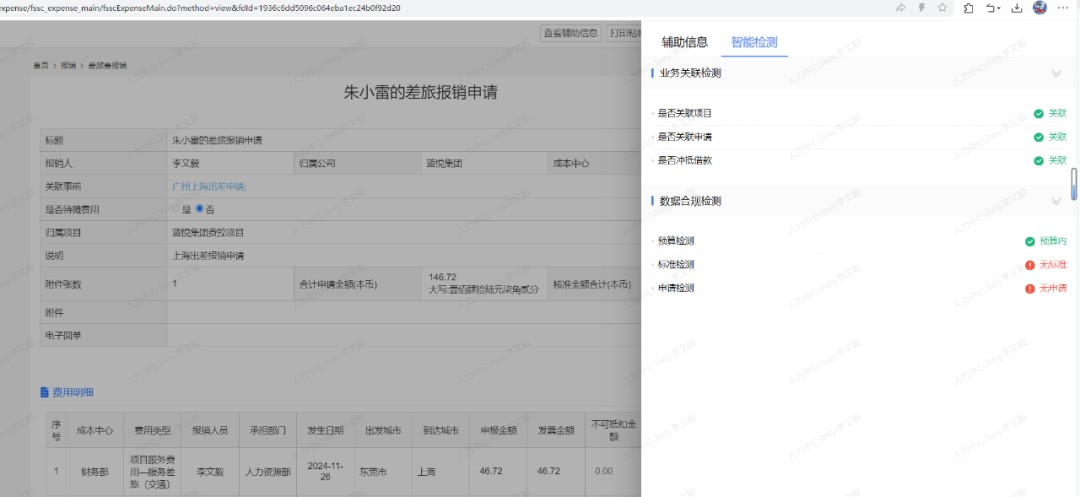Click the 业务关联检测 section header
This screenshot has width=1080, height=497.
690,73
